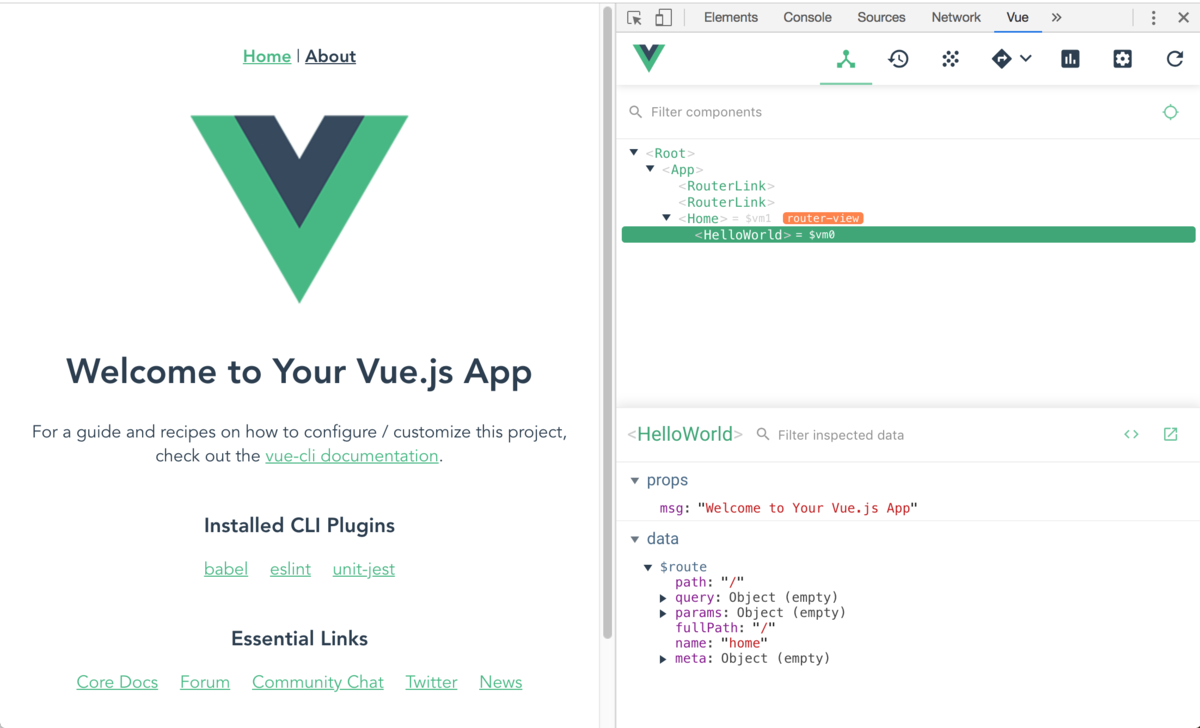Screen dimensions: 1200x728
Task: Open the Vue devtools settings icon
Action: click(1122, 59)
